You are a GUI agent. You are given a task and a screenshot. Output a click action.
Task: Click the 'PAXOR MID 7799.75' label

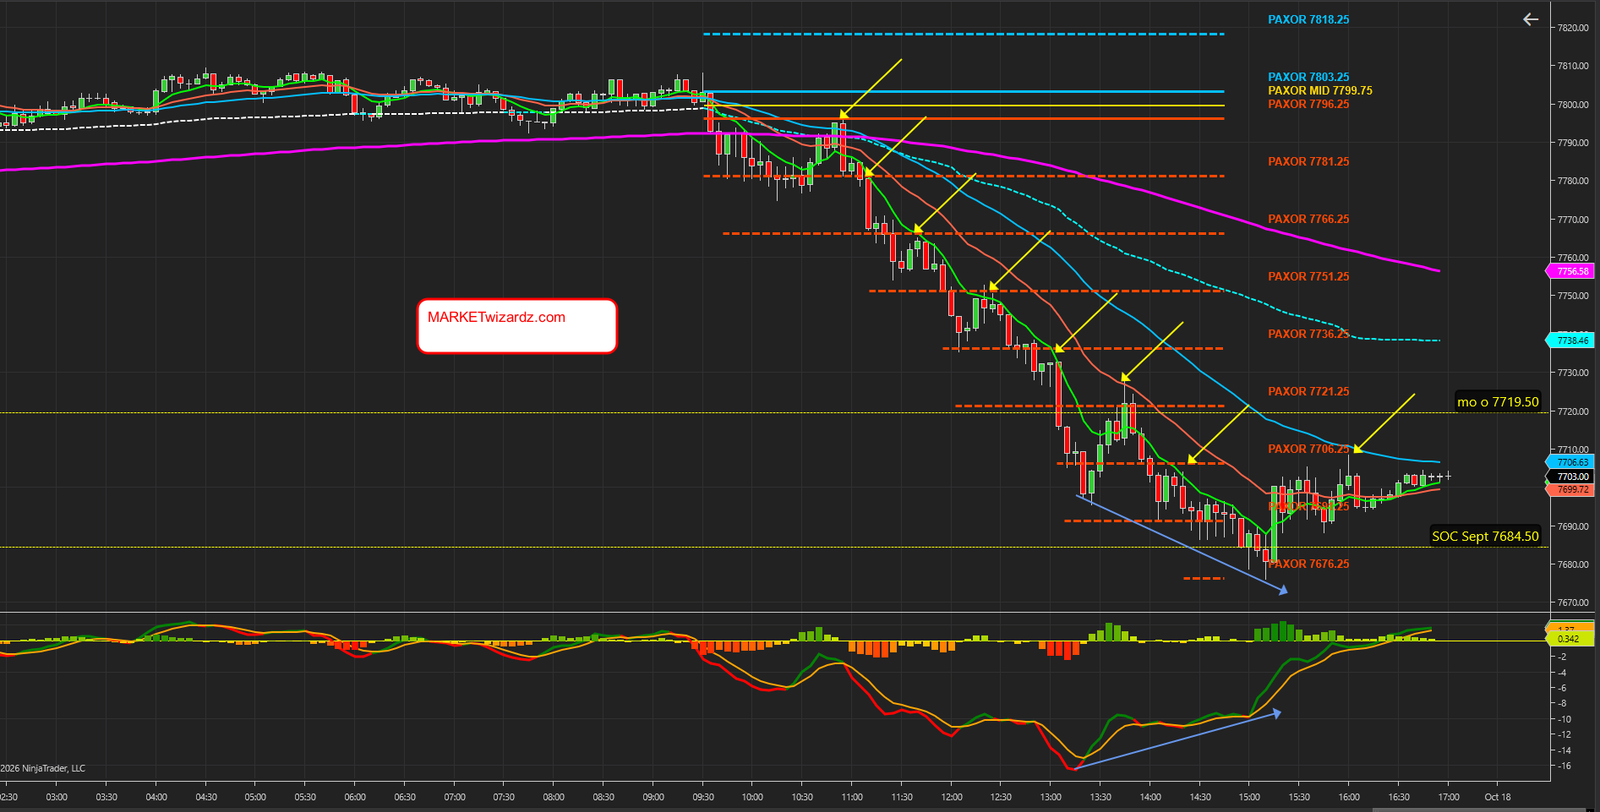pos(1320,90)
